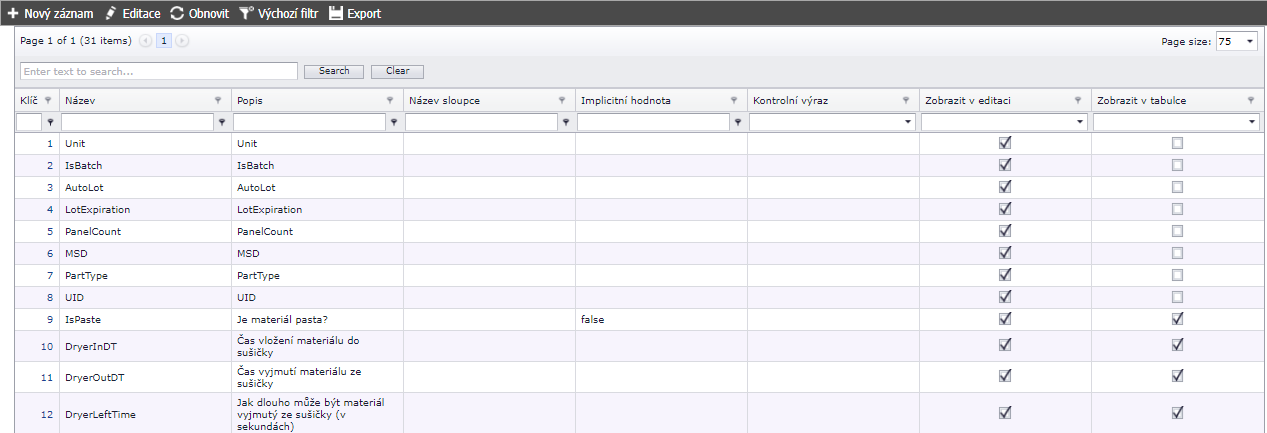Screen dimensions: 1267x433
Task: Click the 'Enter text to search' field
Action: 159,71
